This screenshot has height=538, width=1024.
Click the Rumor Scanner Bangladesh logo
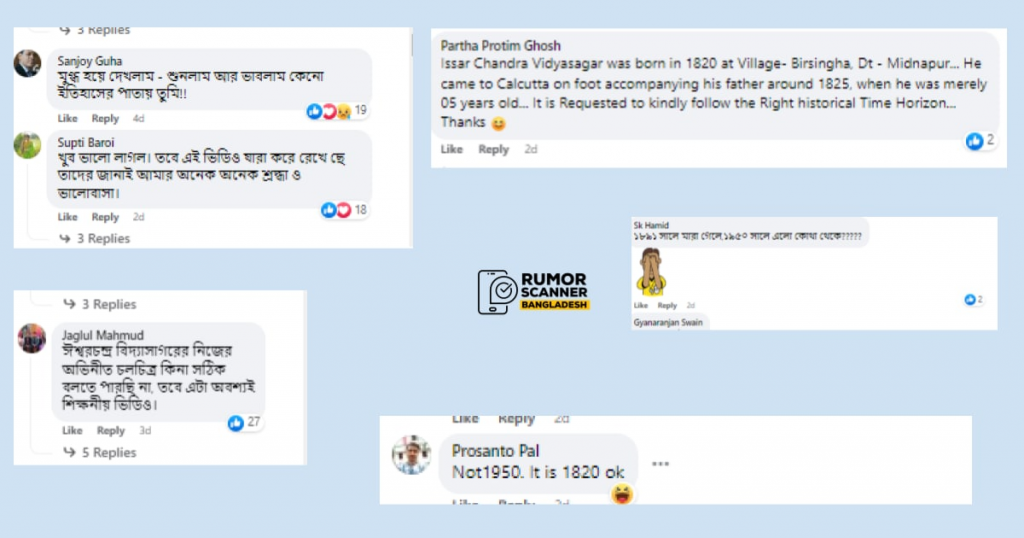point(534,292)
